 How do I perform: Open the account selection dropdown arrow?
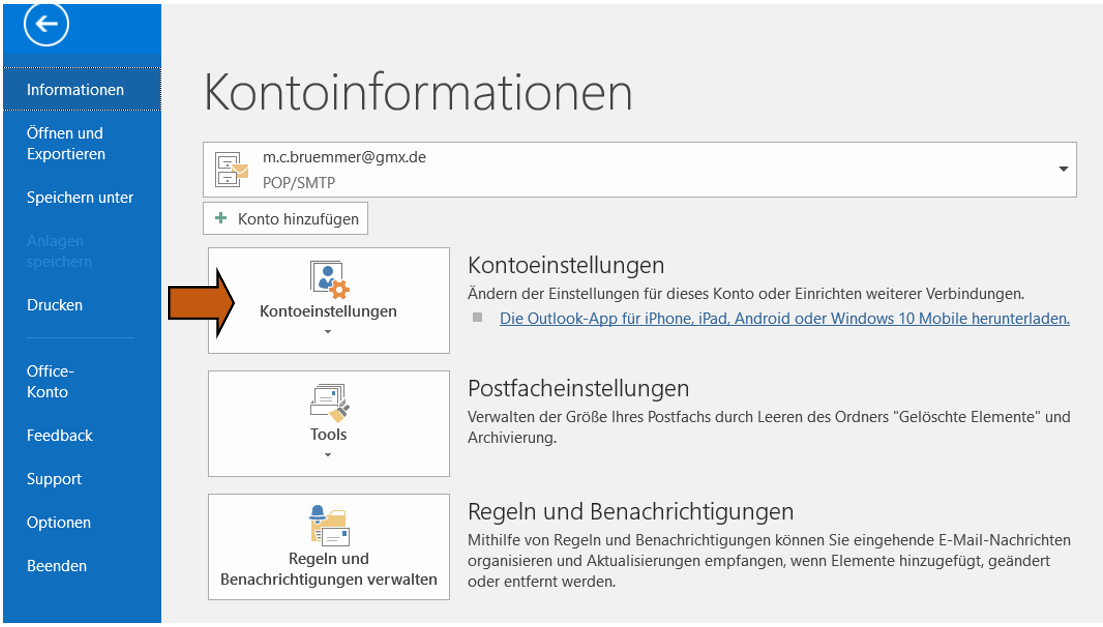pos(1063,169)
